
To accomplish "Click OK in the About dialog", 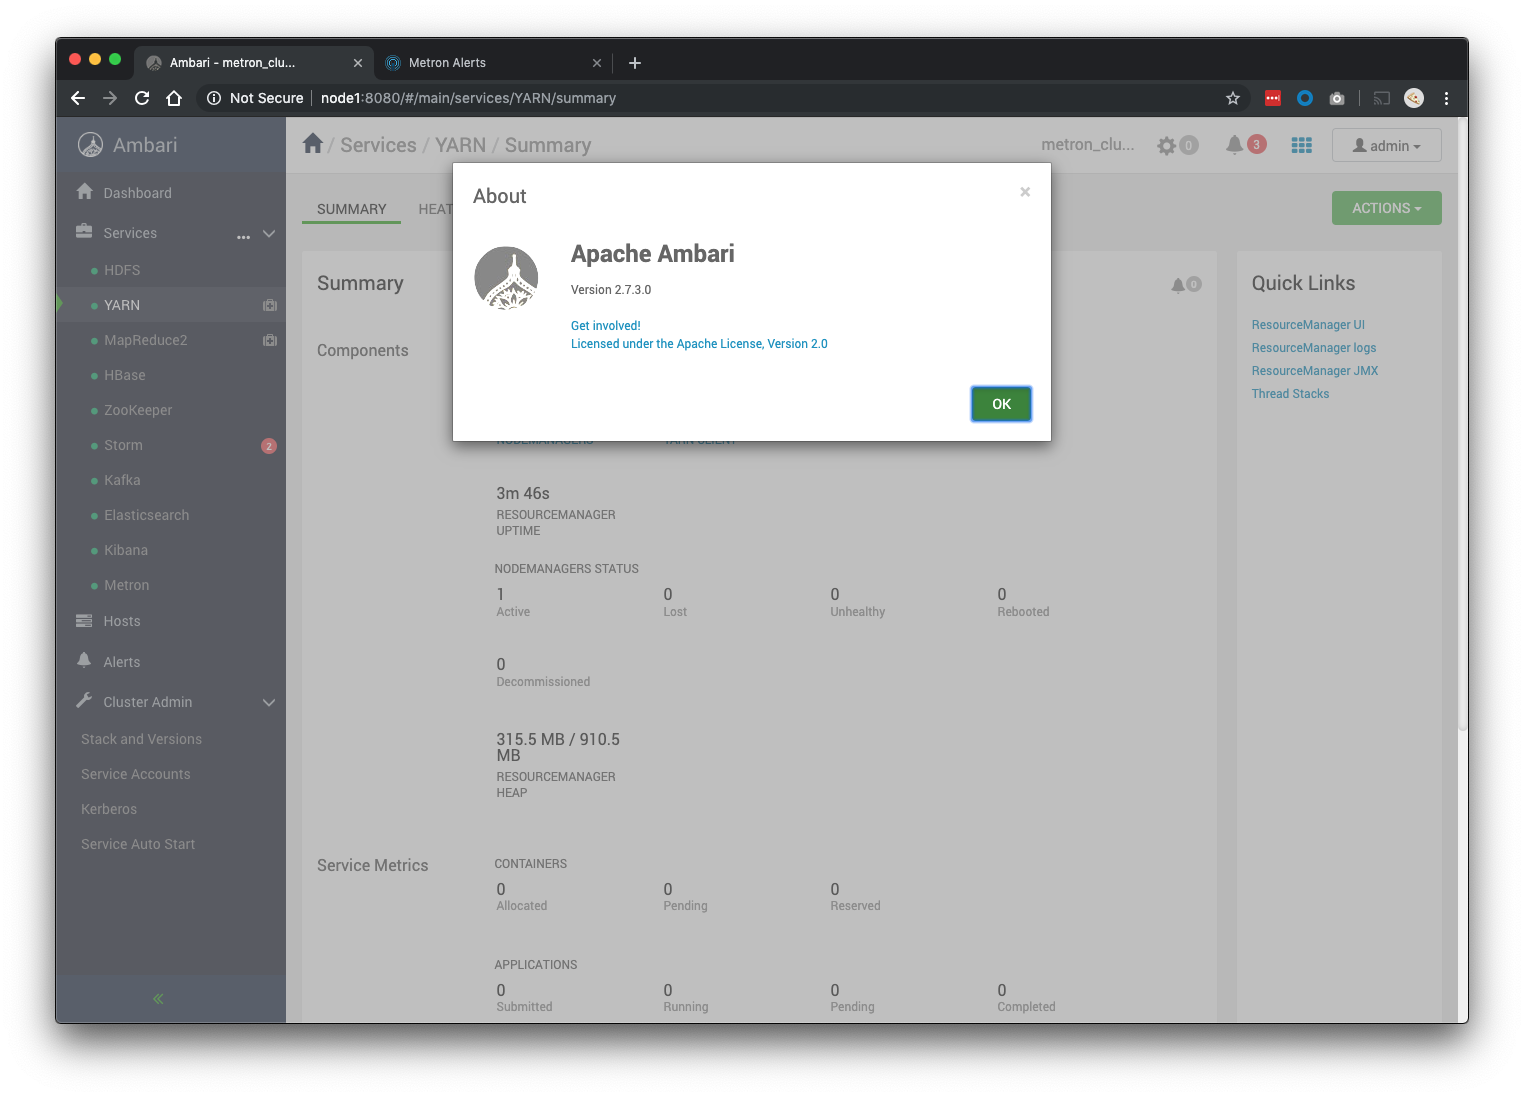I will pyautogui.click(x=1001, y=404).
